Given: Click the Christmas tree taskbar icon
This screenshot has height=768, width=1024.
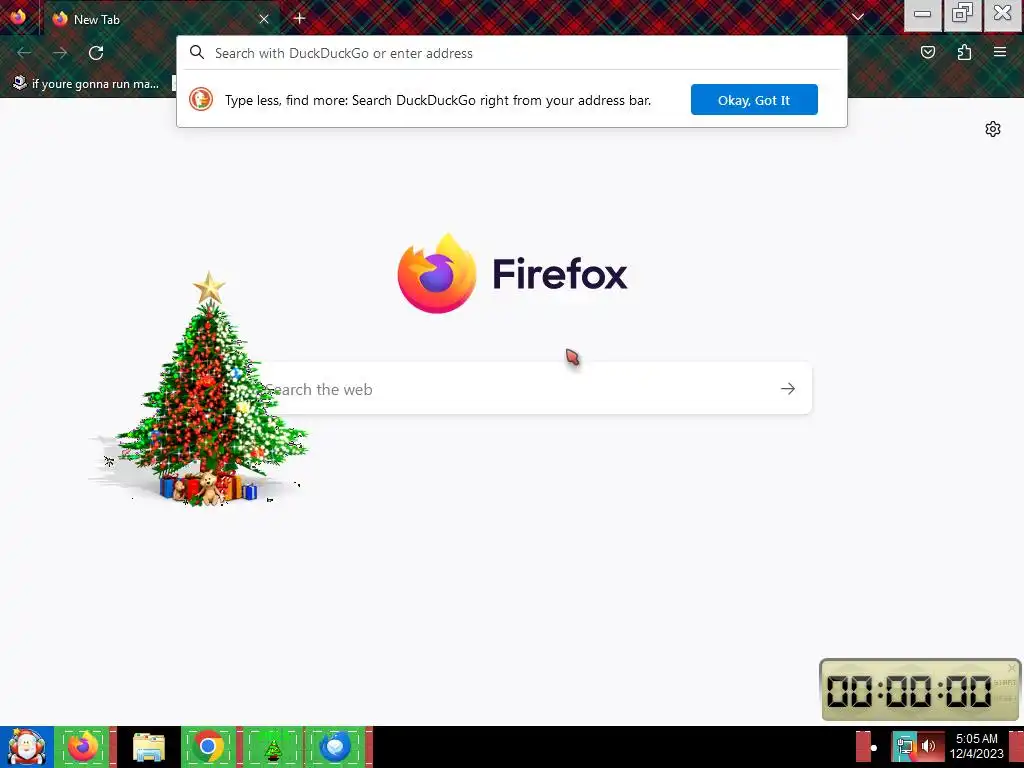Looking at the screenshot, I should coord(273,748).
